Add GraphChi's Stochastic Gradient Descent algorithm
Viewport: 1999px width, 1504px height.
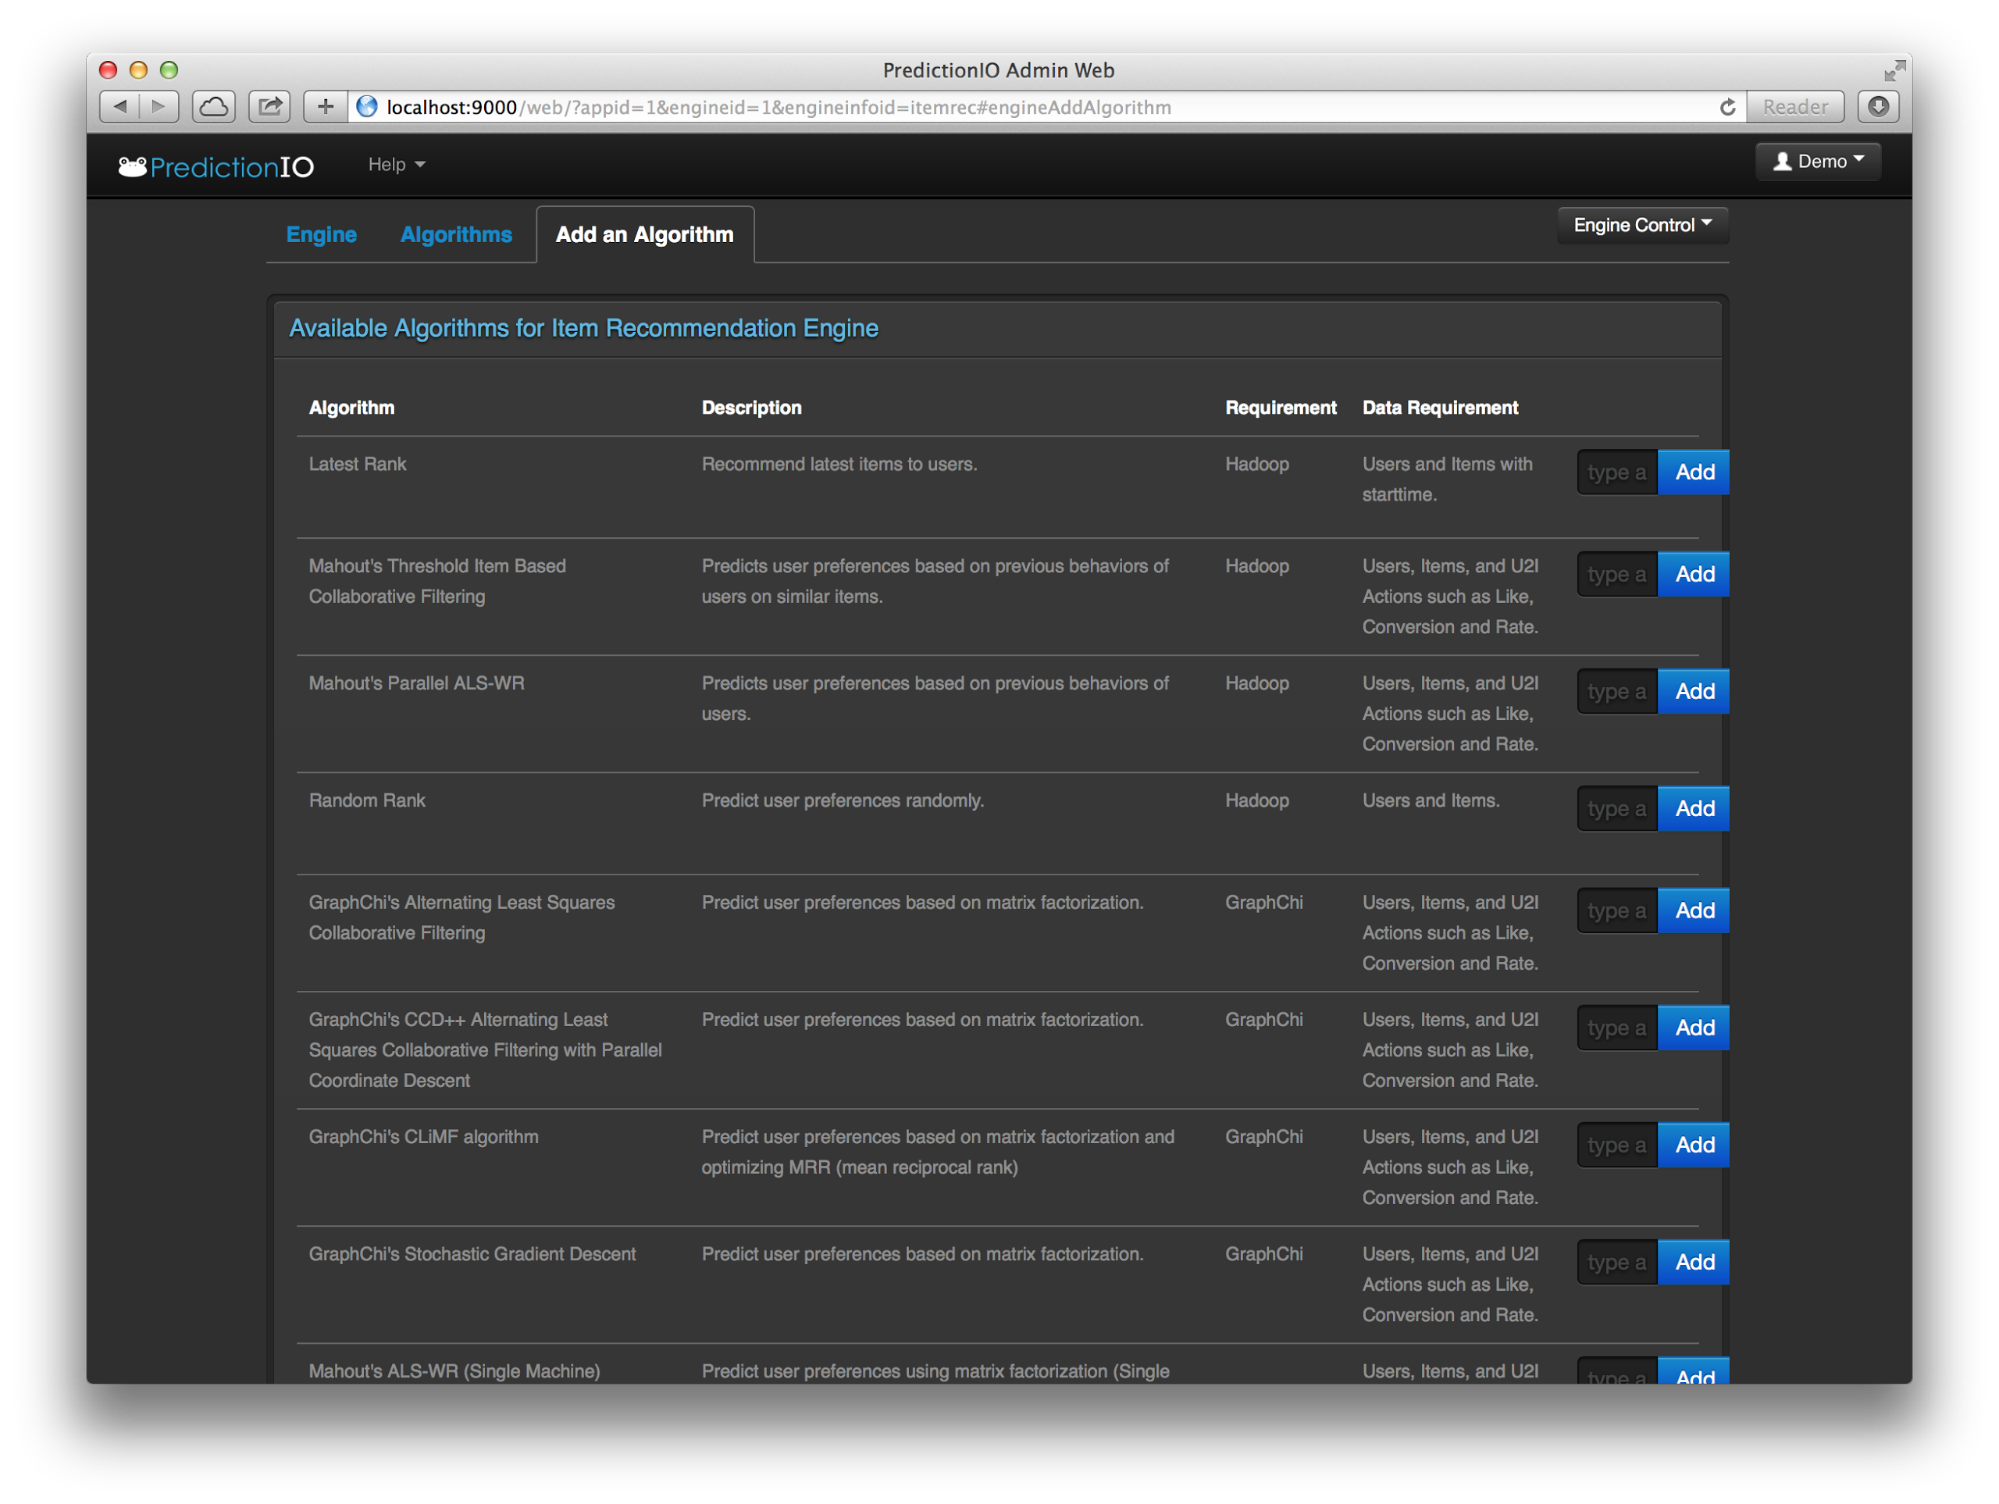coord(1693,1262)
